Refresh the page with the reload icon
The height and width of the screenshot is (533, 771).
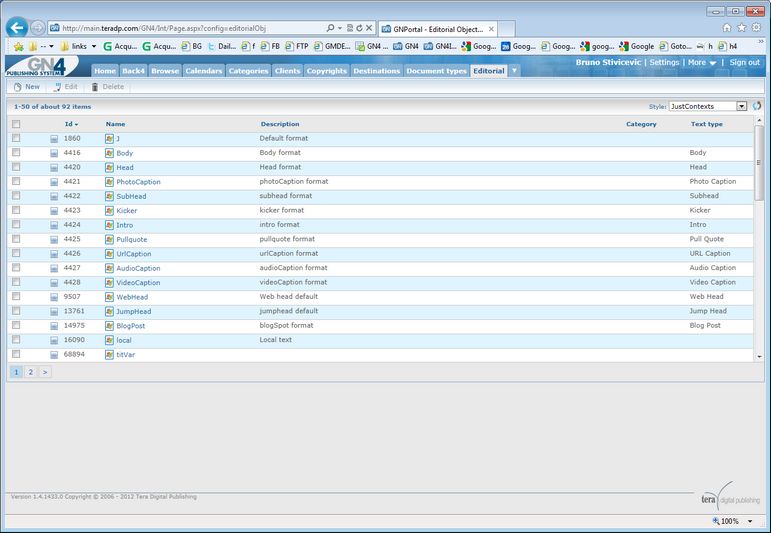coord(359,28)
